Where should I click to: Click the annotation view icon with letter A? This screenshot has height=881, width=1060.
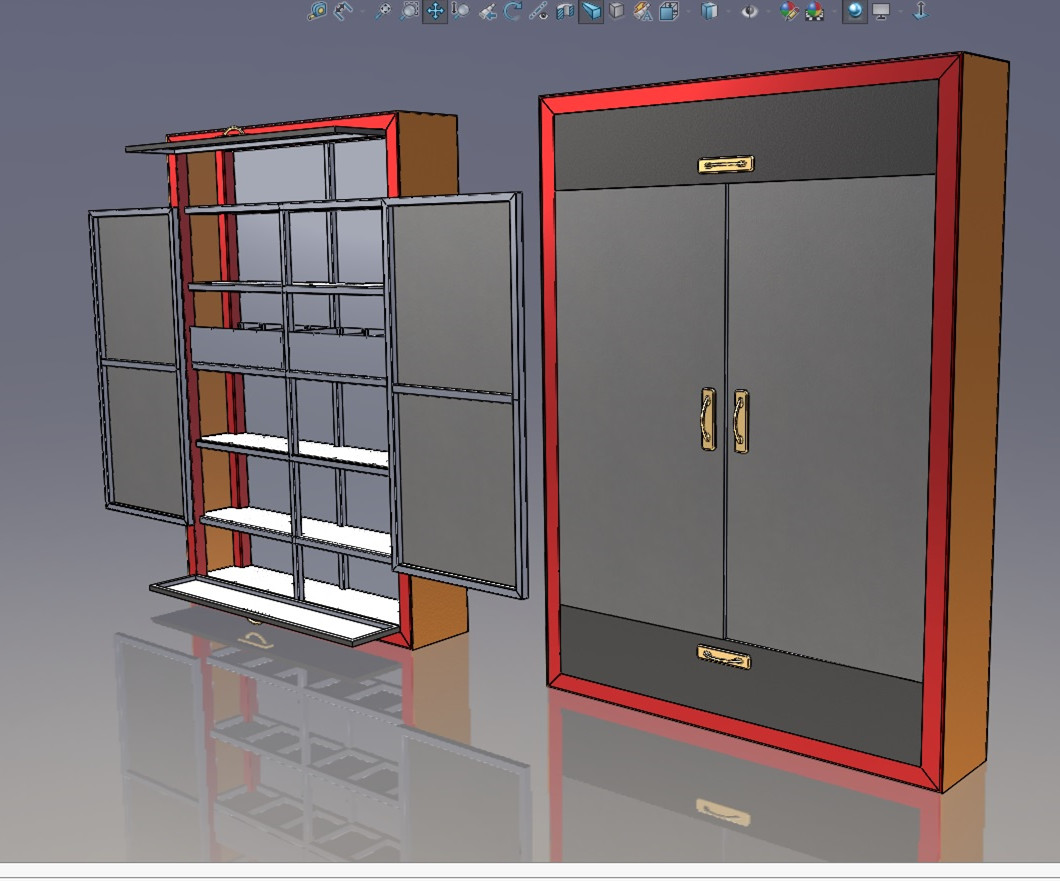(643, 11)
